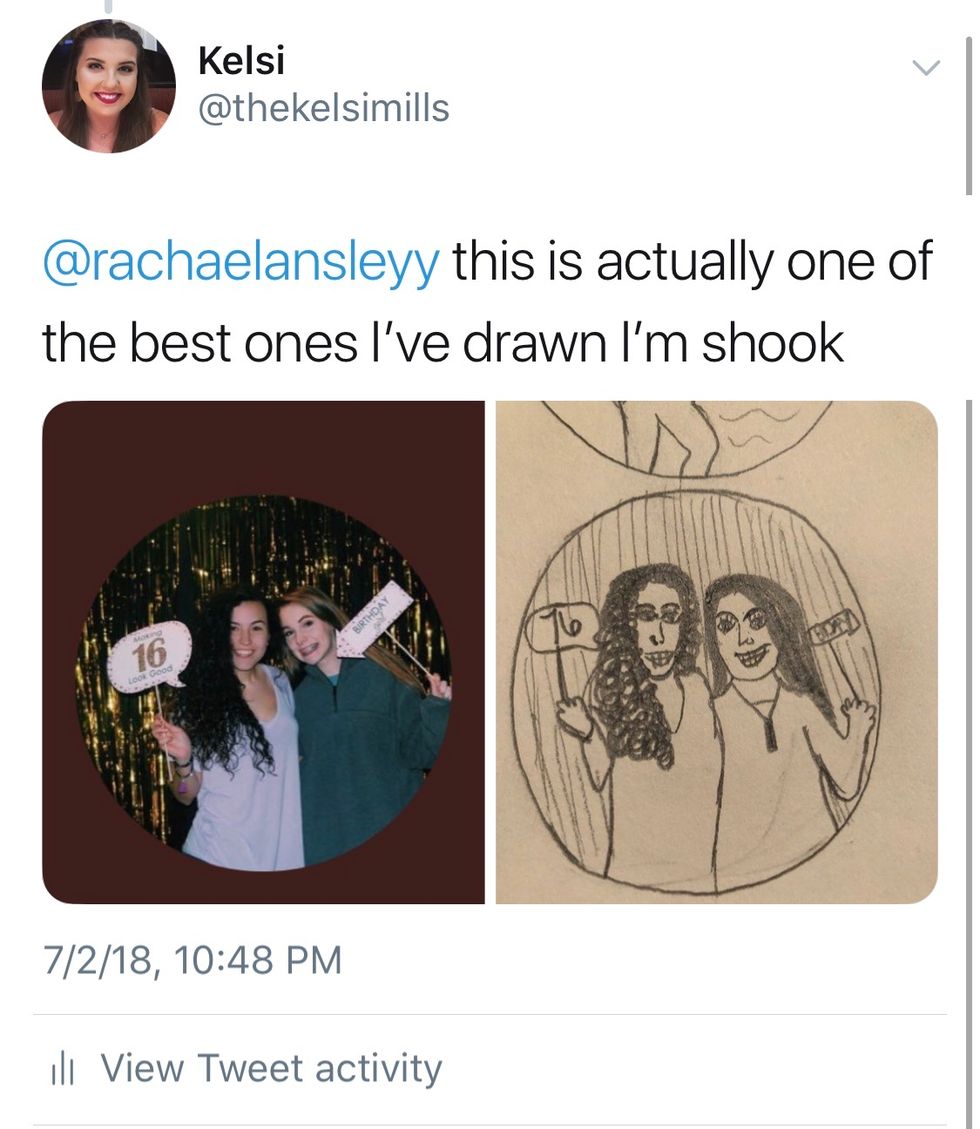Open Kelsi's profile picture
The height and width of the screenshot is (1129, 980).
(108, 86)
